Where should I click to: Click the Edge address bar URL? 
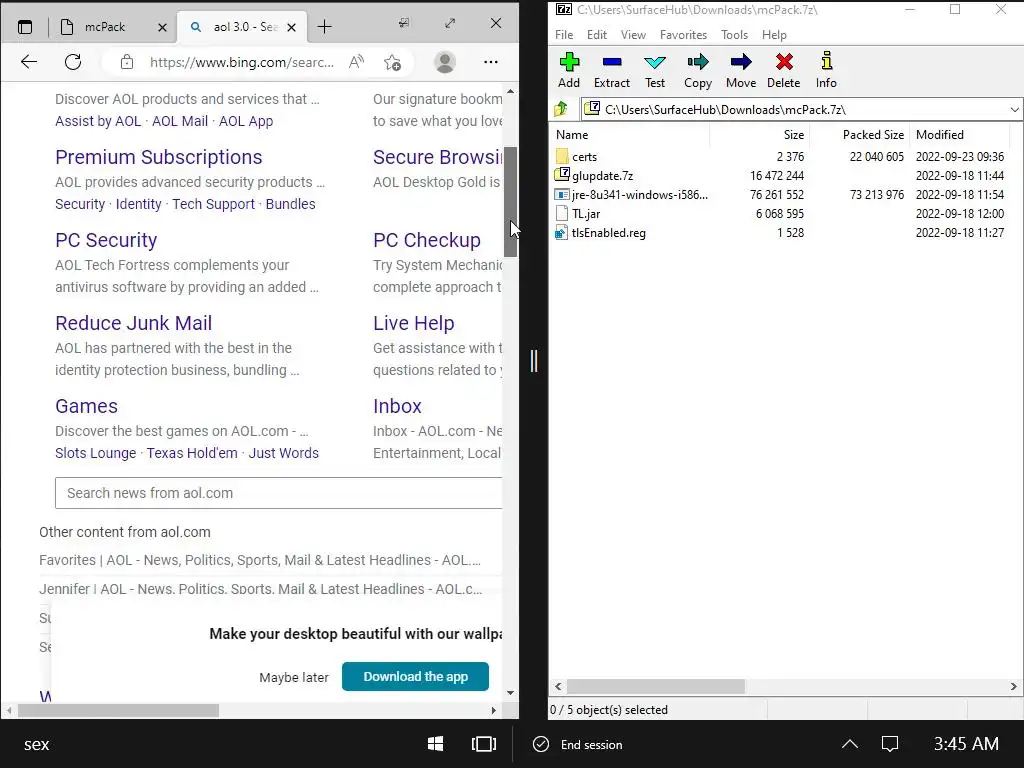242,62
